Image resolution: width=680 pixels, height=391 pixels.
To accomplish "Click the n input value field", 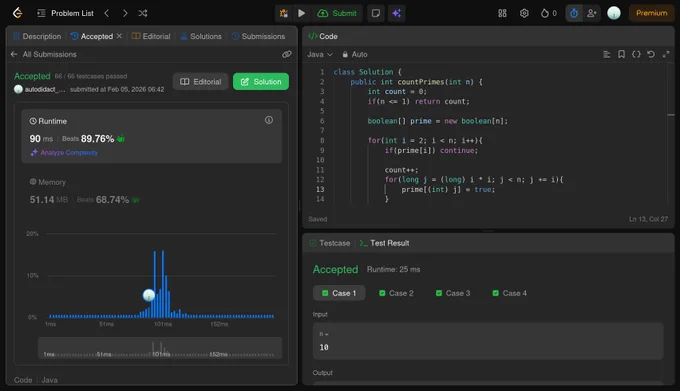I will tap(488, 341).
